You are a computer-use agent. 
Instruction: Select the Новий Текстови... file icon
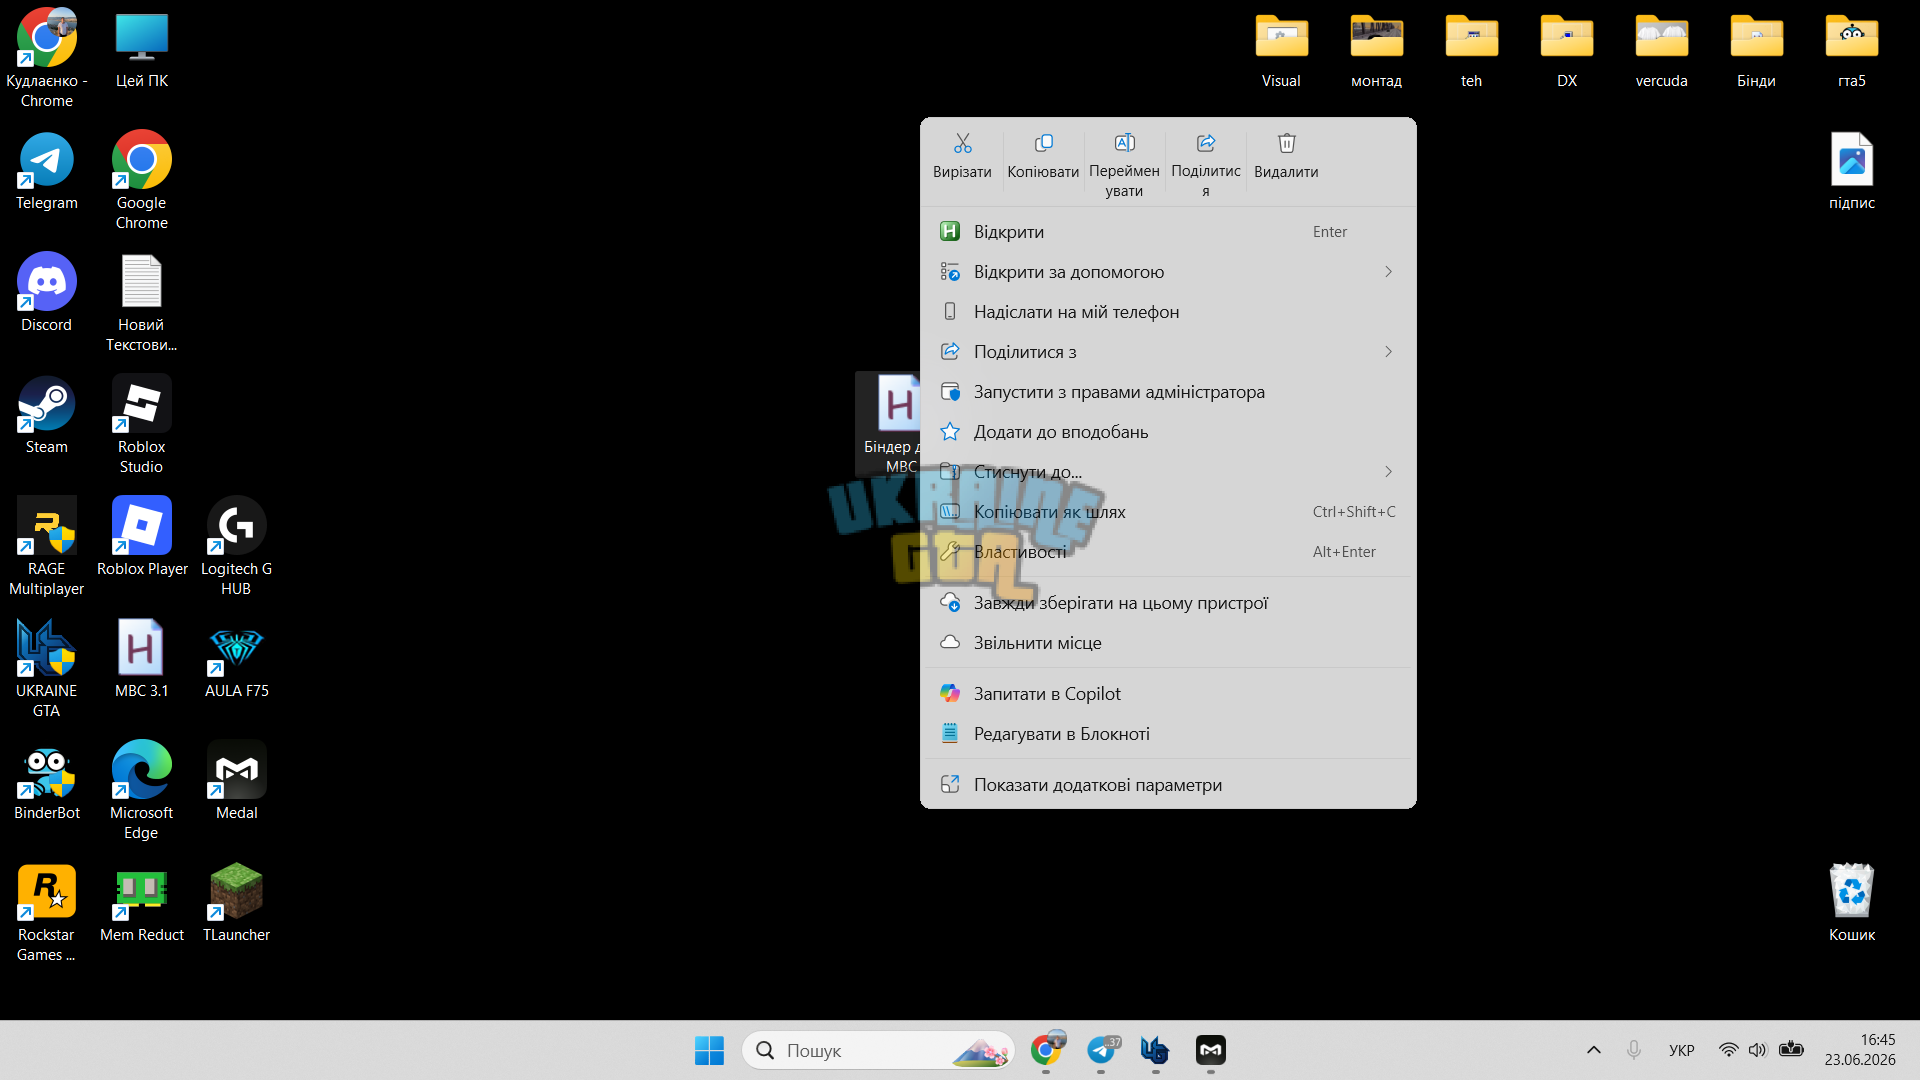click(142, 304)
